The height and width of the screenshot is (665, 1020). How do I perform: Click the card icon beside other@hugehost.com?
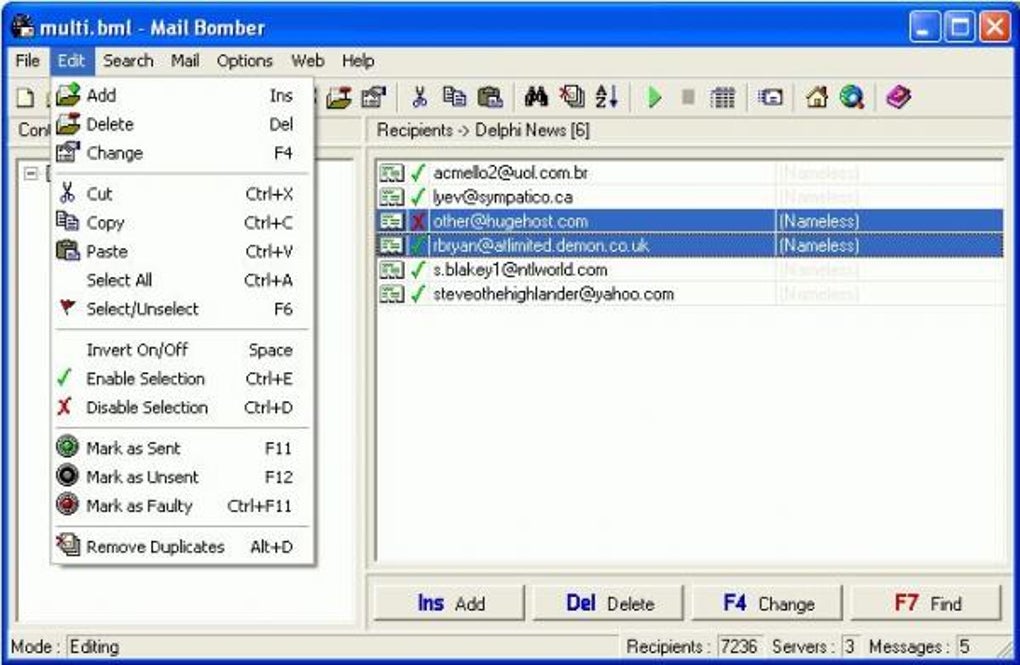tap(392, 222)
